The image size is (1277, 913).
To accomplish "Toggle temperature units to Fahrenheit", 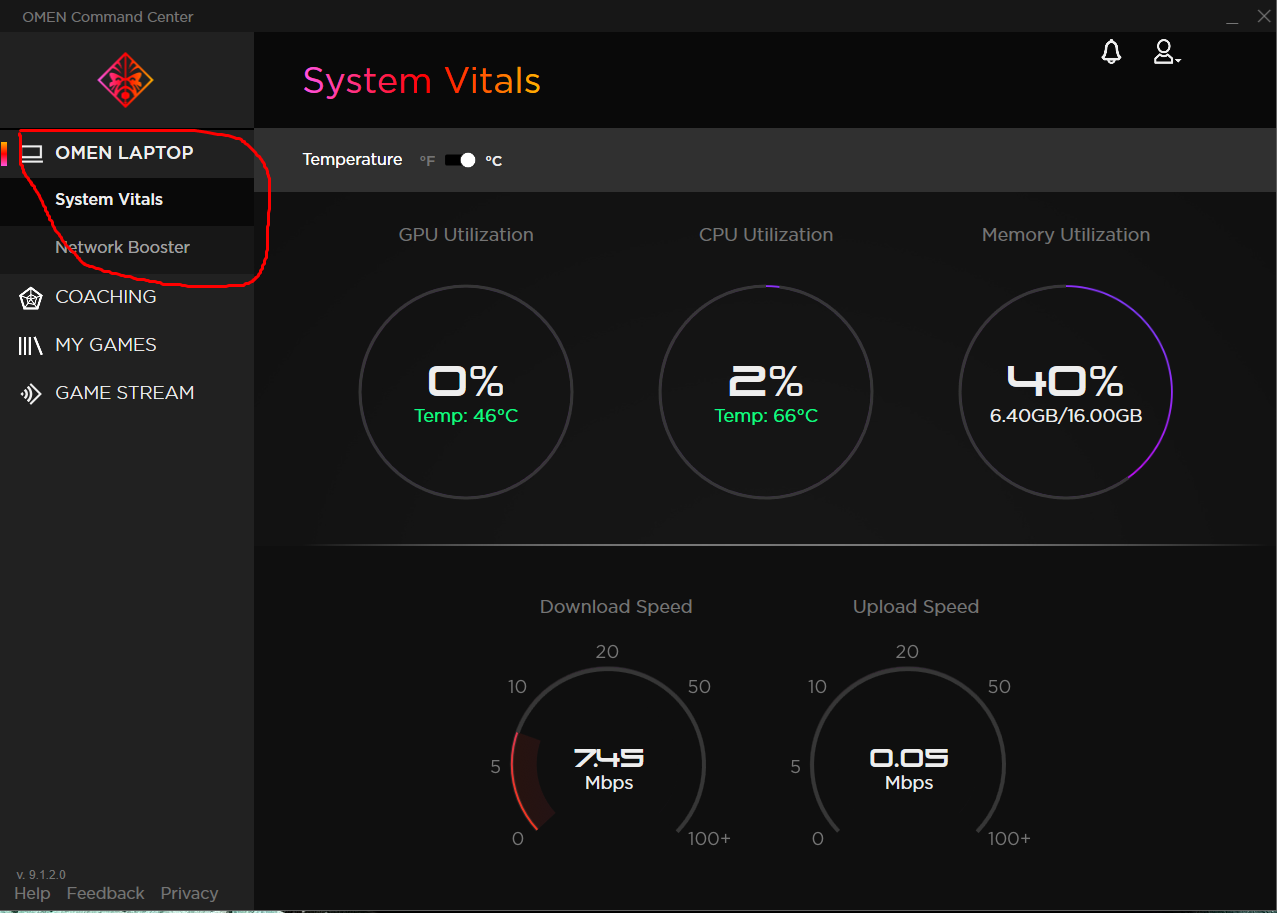I will point(426,160).
